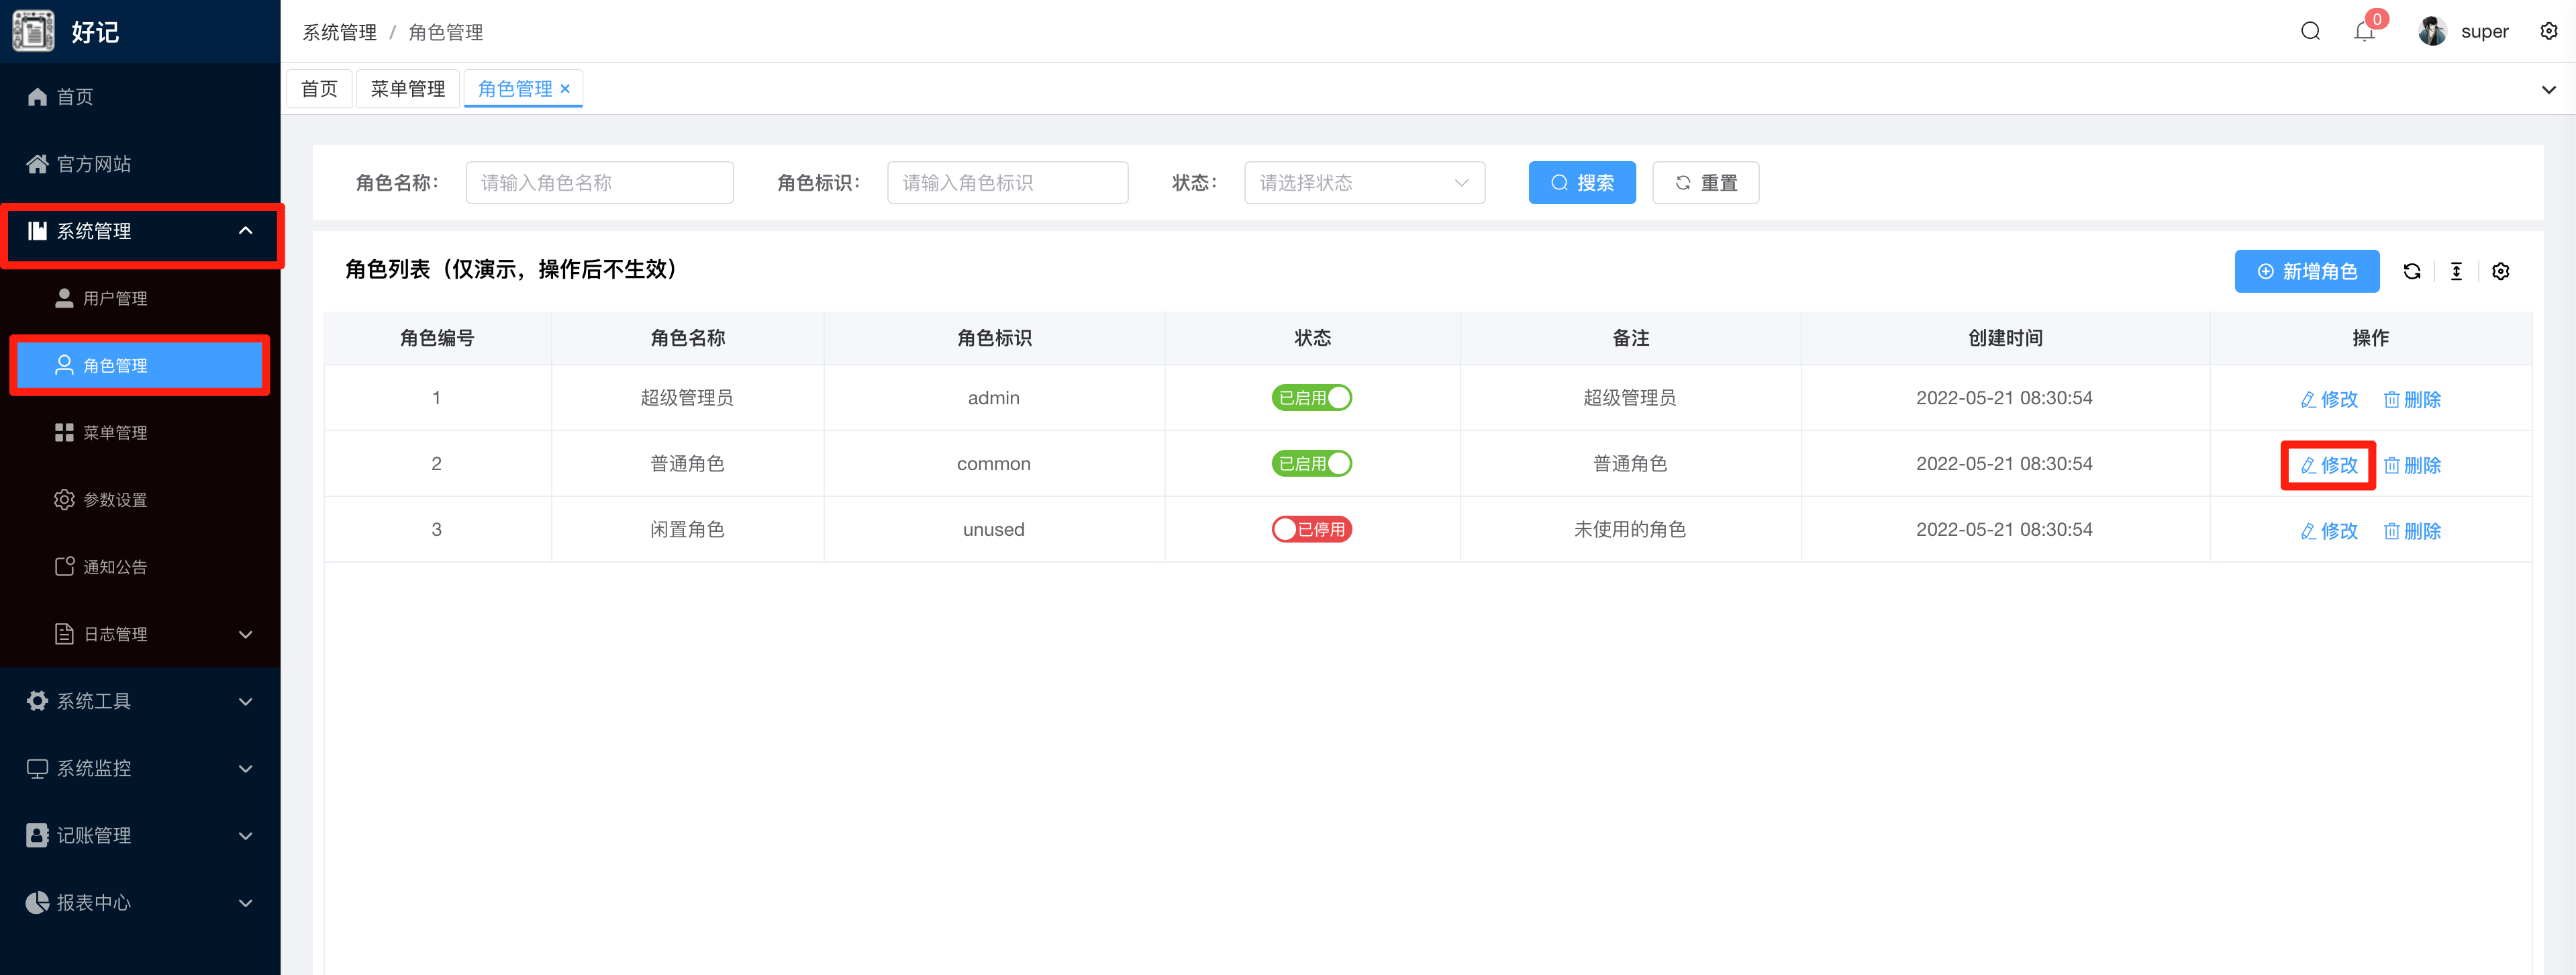Switch to the 菜单管理 tab
Viewport: 2576px width, 975px height.
(407, 89)
